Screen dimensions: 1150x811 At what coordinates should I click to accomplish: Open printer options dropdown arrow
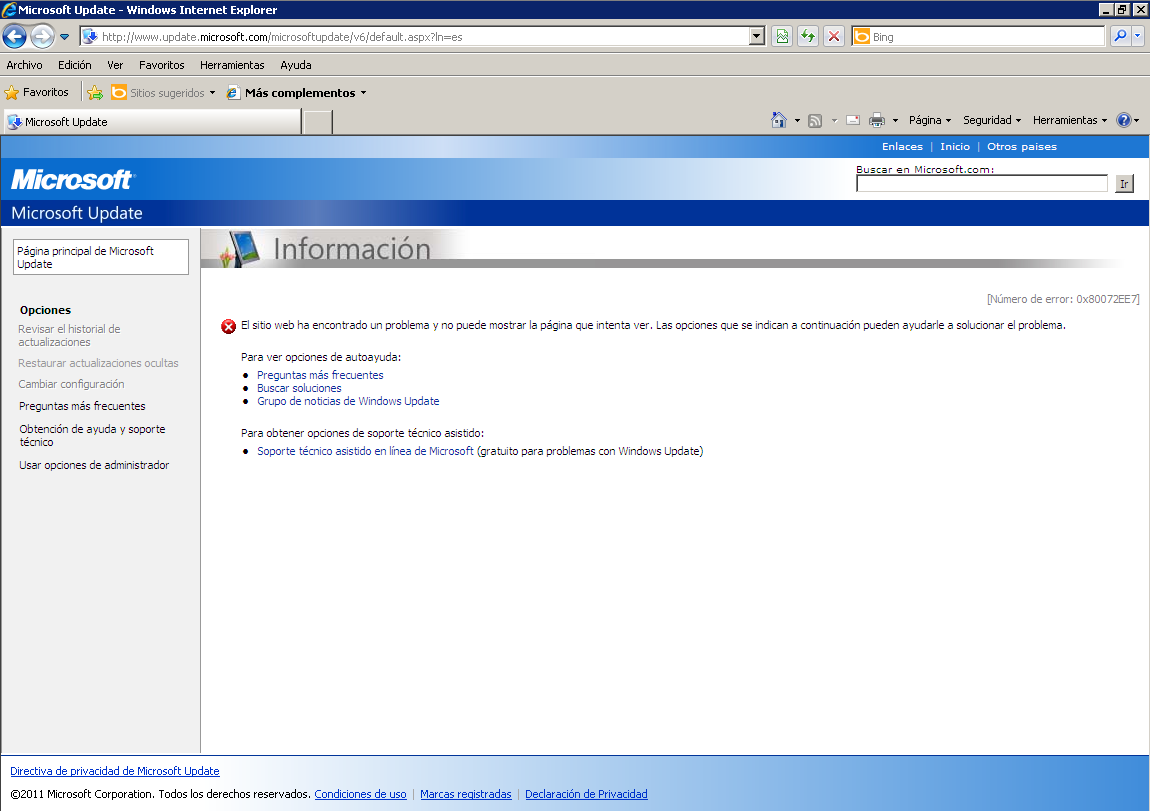895,120
